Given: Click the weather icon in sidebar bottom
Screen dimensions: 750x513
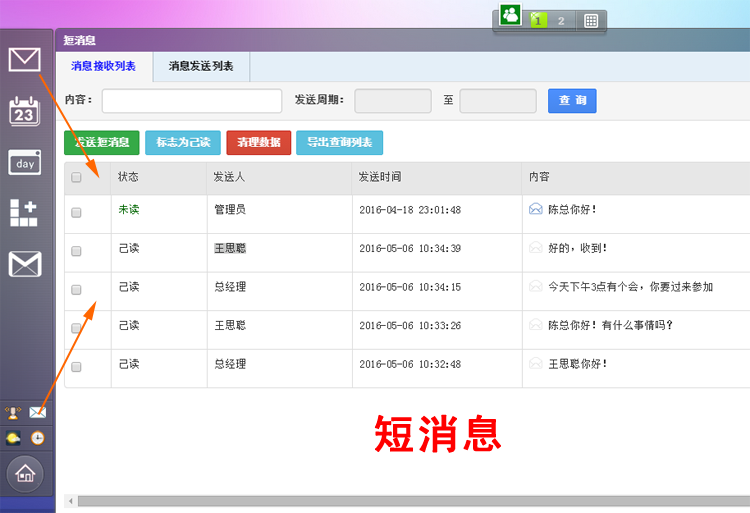Looking at the screenshot, I should [x=13, y=438].
